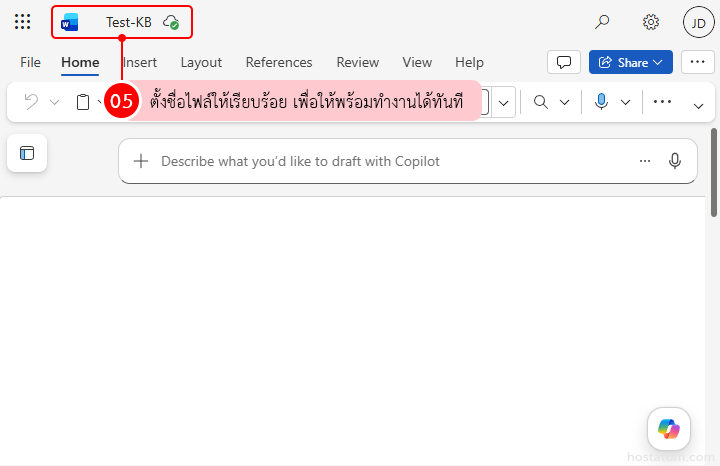Open Copilot prompt more options ellipsis
This screenshot has height=466, width=720.
point(645,161)
